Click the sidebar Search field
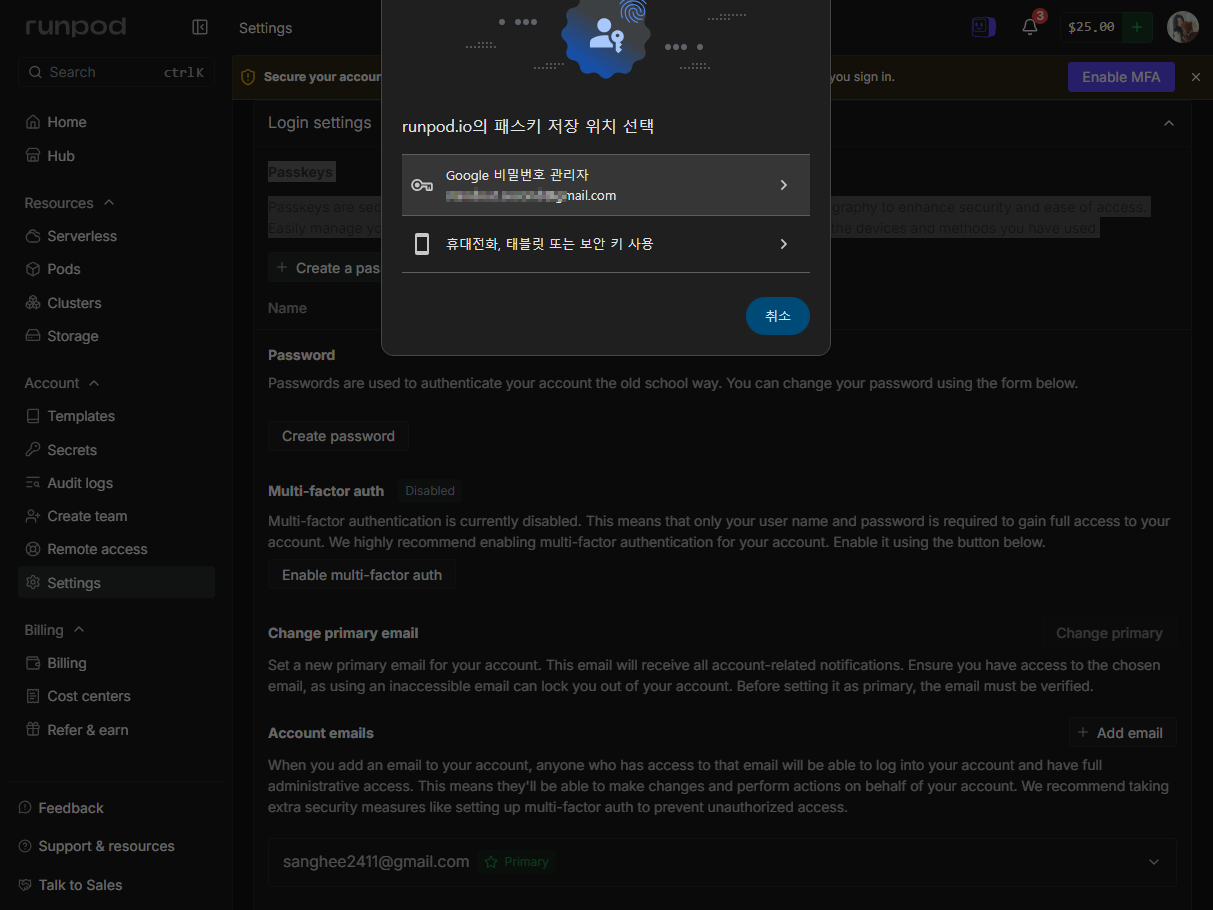 [x=116, y=72]
